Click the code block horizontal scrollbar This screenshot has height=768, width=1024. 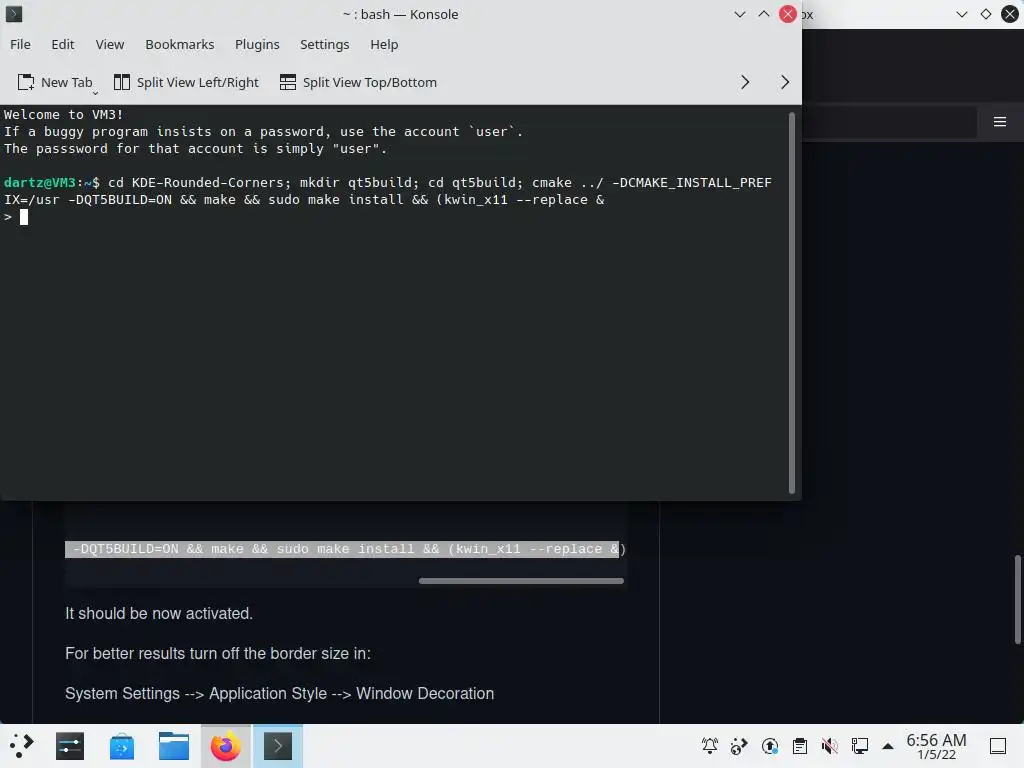click(x=521, y=581)
